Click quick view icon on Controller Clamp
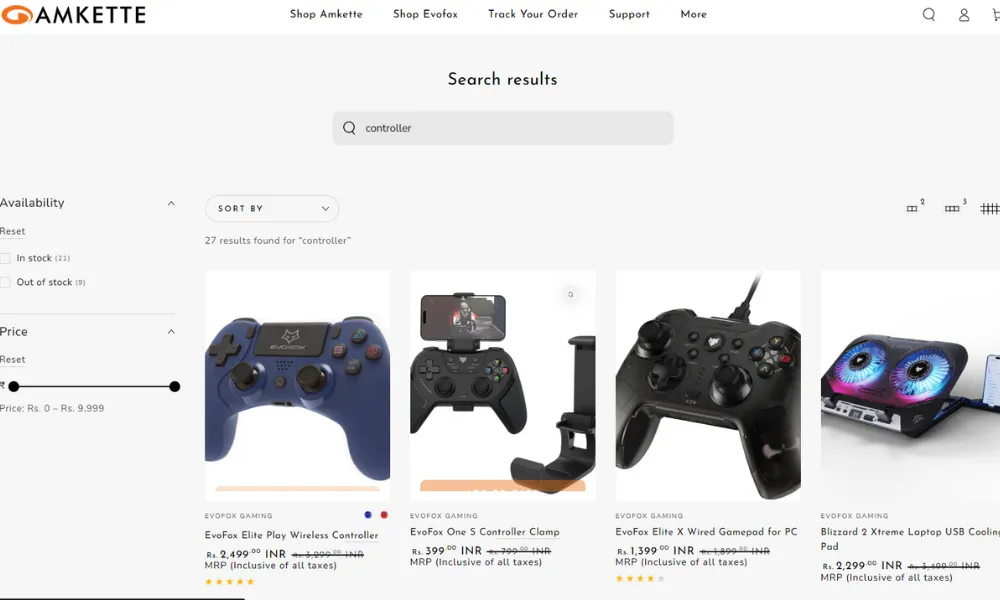The image size is (1000, 600). coord(571,295)
